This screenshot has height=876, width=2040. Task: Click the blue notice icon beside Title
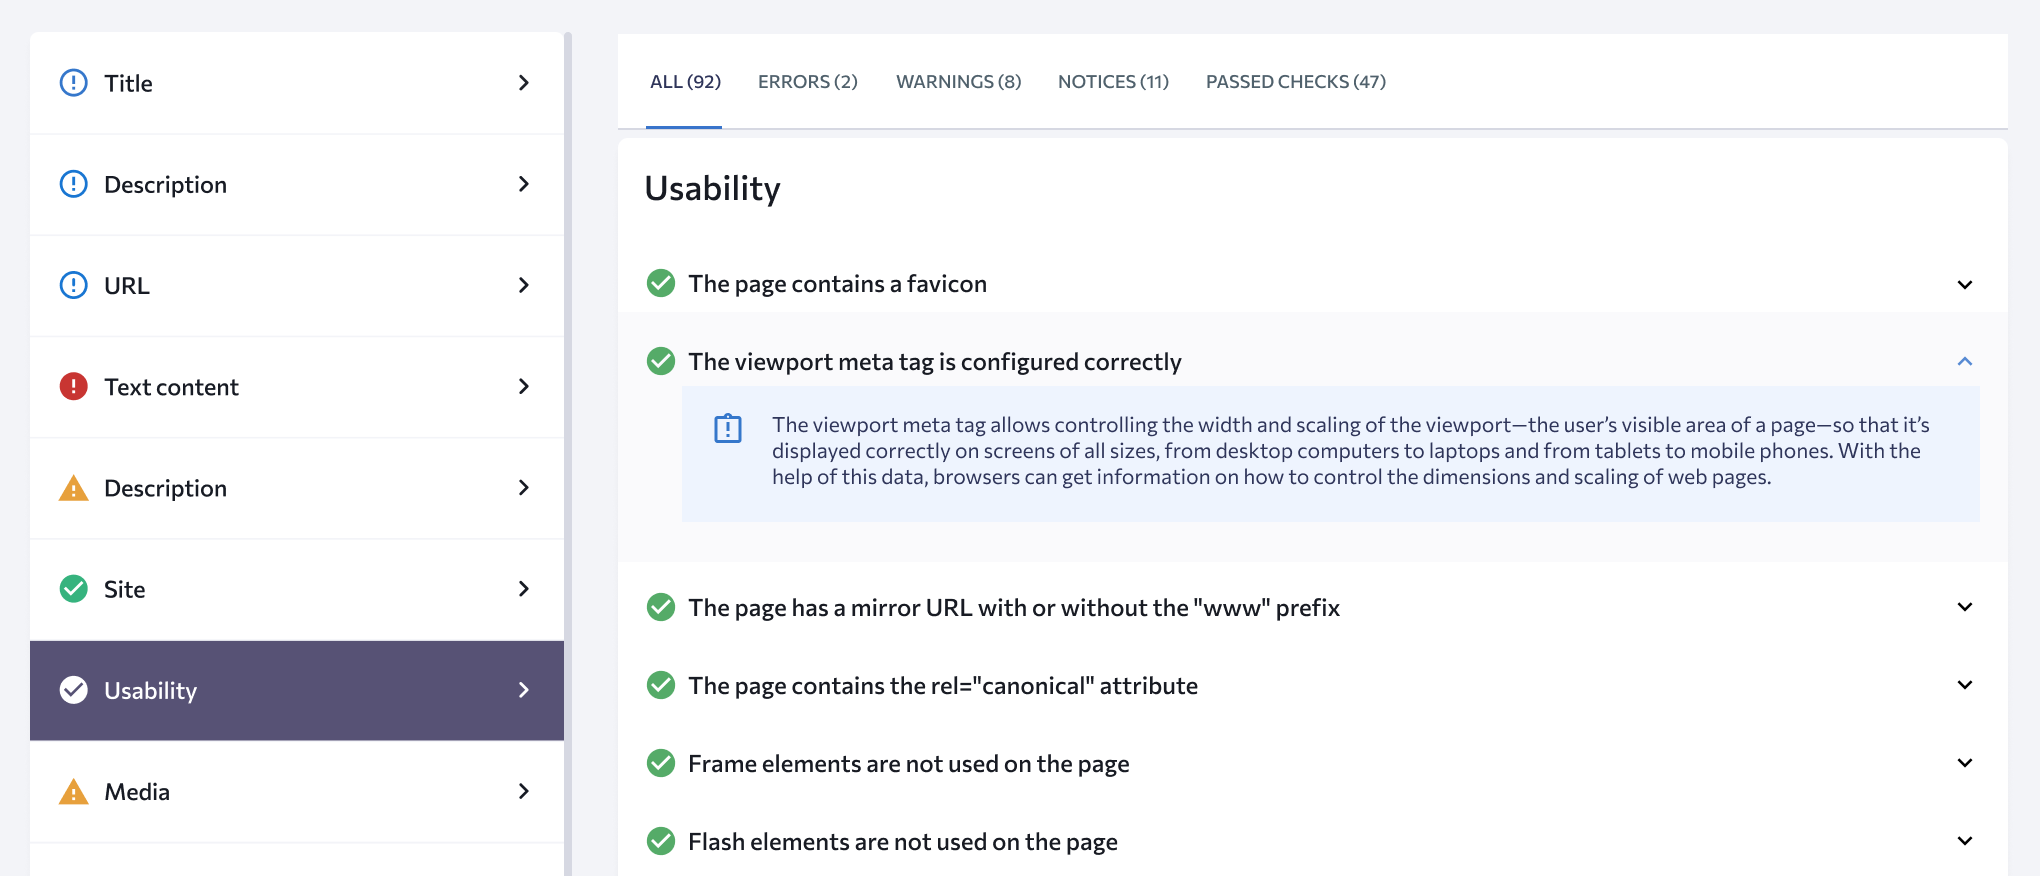(x=74, y=83)
